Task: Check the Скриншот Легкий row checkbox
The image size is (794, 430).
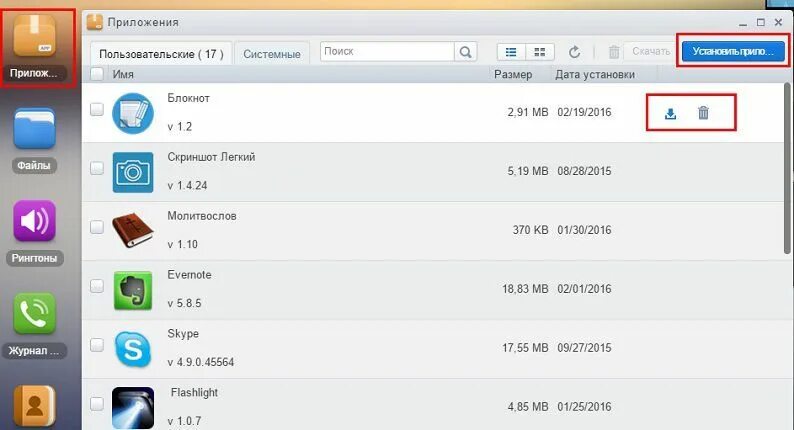Action: 97,168
